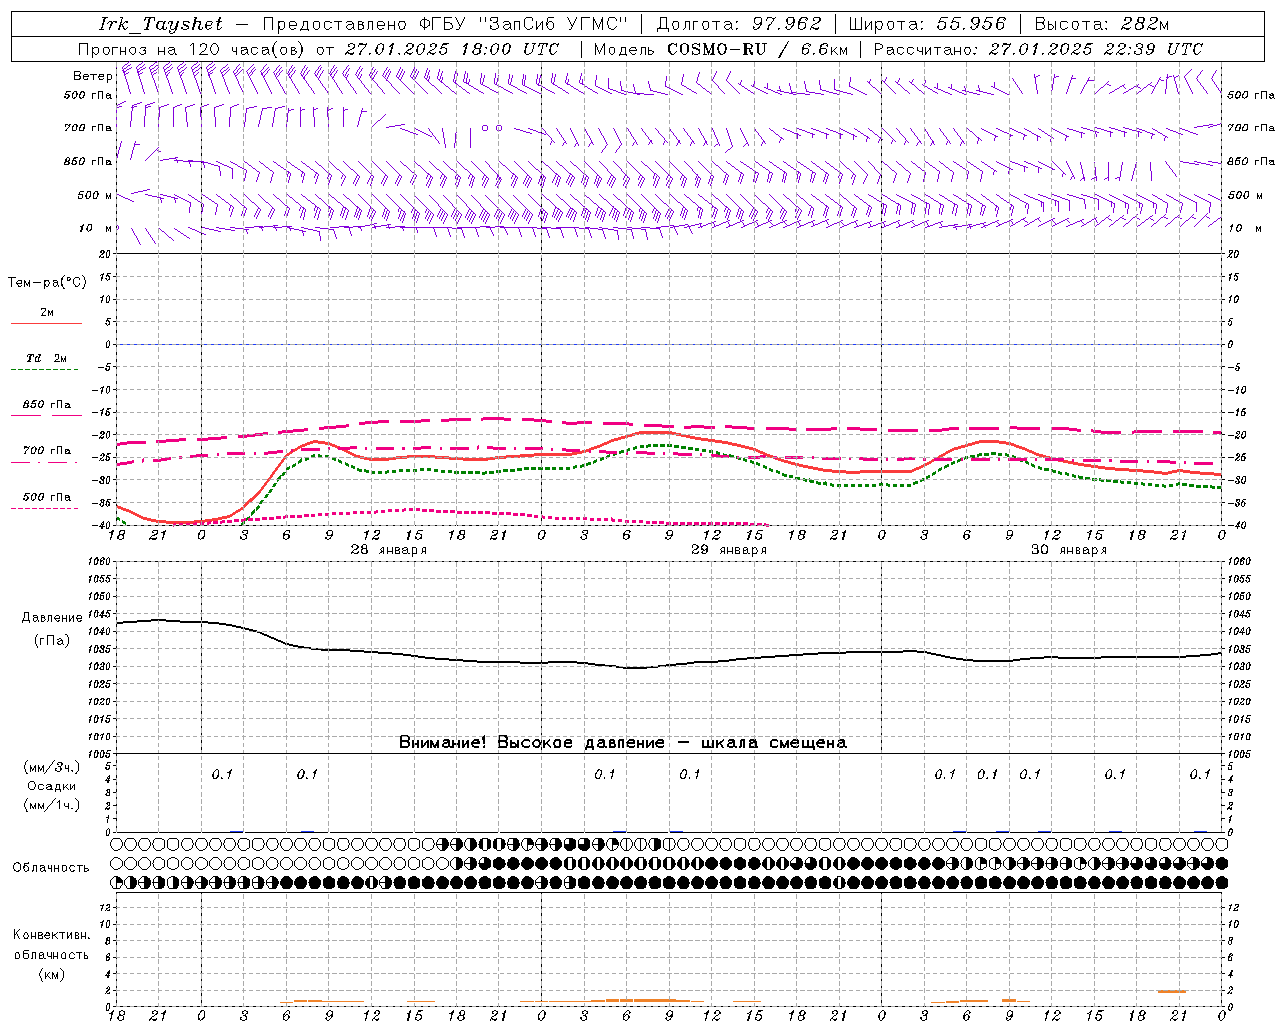The image size is (1280, 1024).
Task: Click the Td 2м legend label
Action: tap(47, 357)
